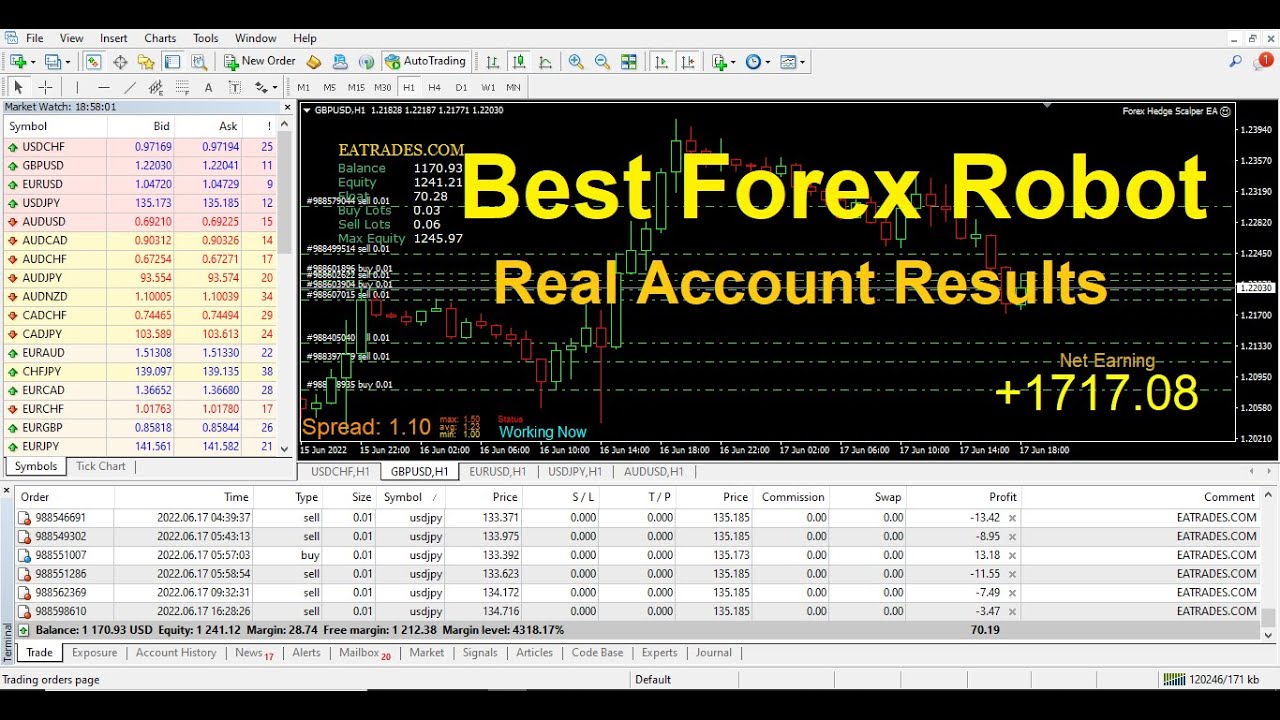Close order 988551007 buy position
Image resolution: width=1280 pixels, height=720 pixels.
pyautogui.click(x=1012, y=555)
